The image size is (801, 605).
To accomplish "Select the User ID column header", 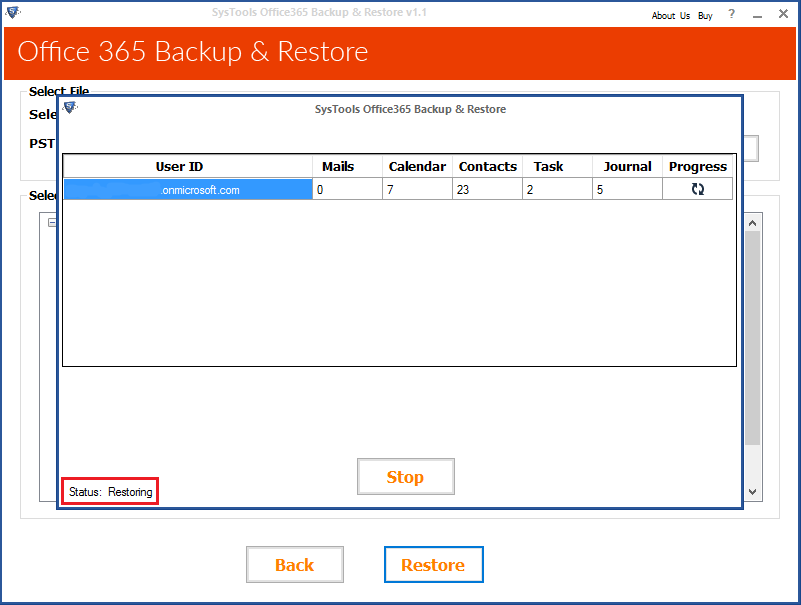I will (x=187, y=167).
